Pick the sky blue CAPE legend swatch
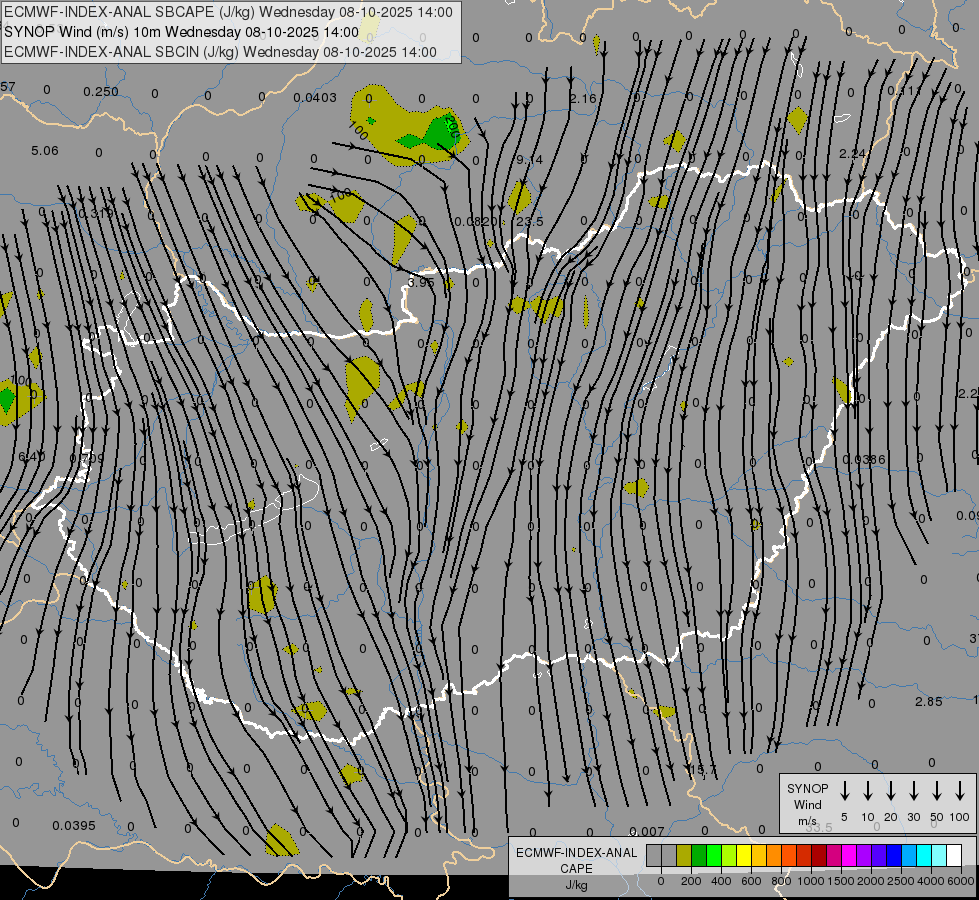The height and width of the screenshot is (900, 979). (x=909, y=856)
